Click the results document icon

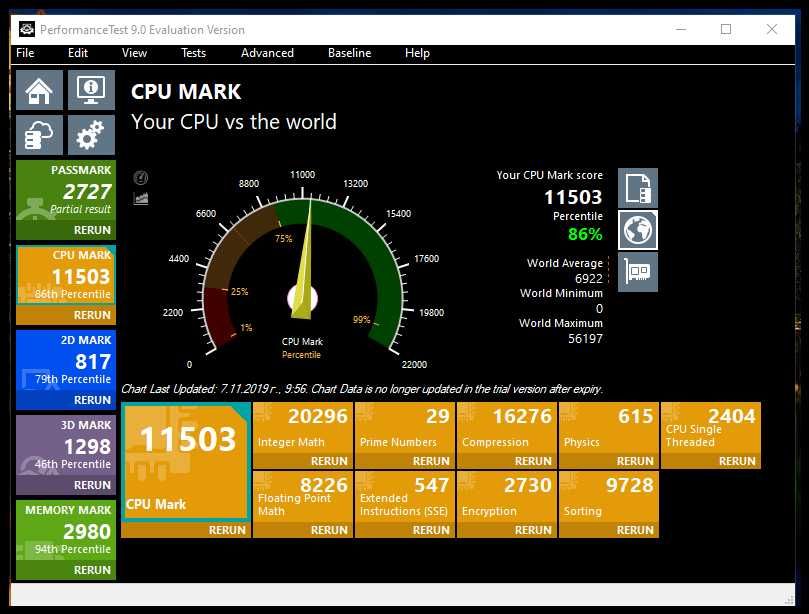[x=638, y=188]
